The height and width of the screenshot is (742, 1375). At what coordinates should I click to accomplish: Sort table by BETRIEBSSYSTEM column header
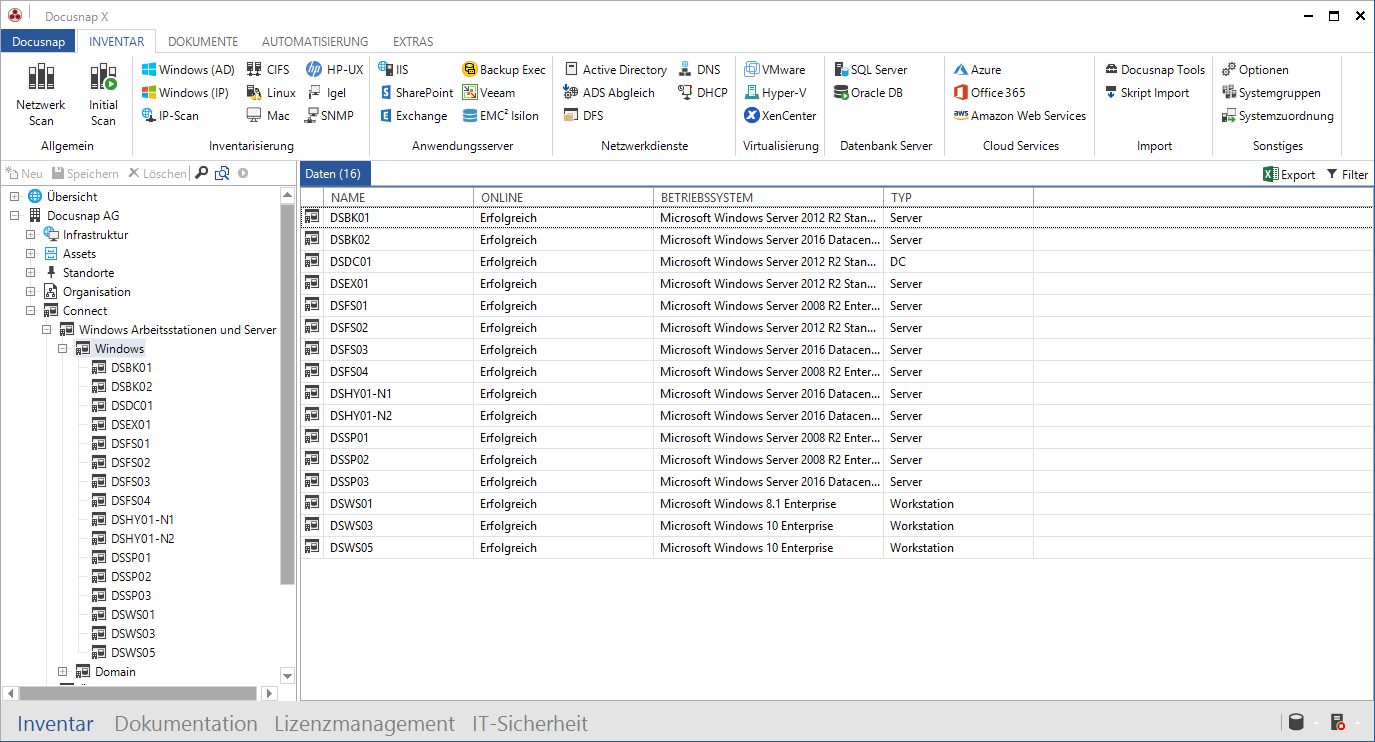768,197
